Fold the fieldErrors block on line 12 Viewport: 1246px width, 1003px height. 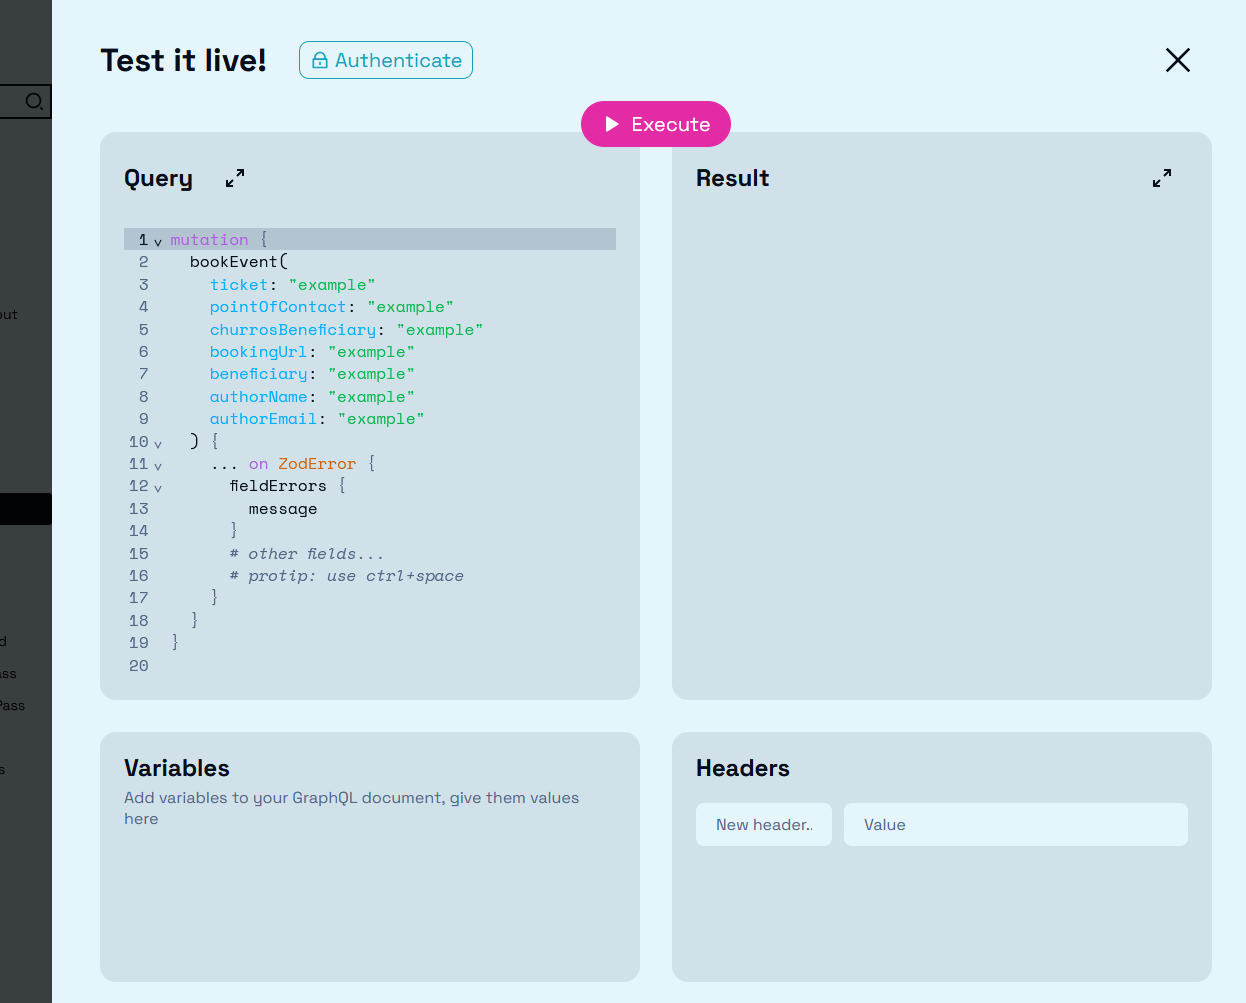point(158,488)
